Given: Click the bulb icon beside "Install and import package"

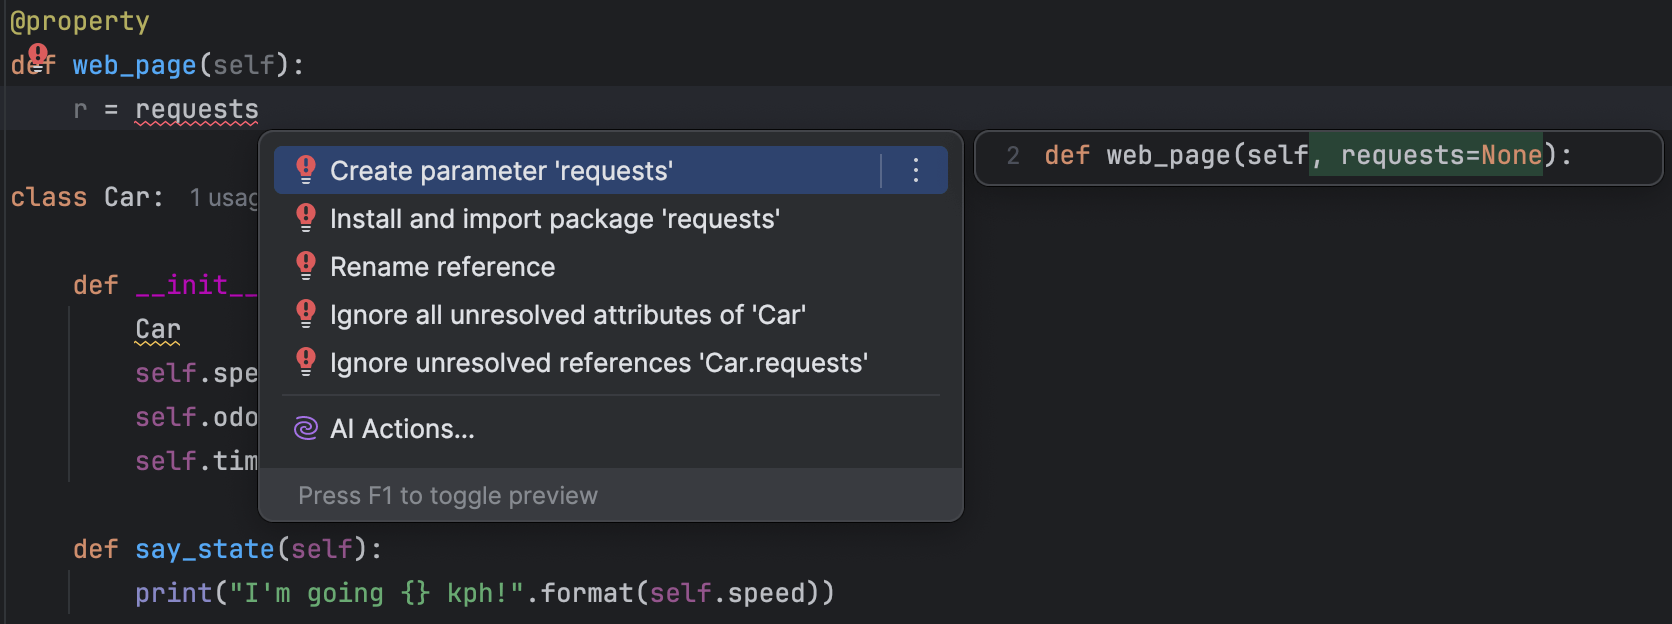Looking at the screenshot, I should (306, 218).
